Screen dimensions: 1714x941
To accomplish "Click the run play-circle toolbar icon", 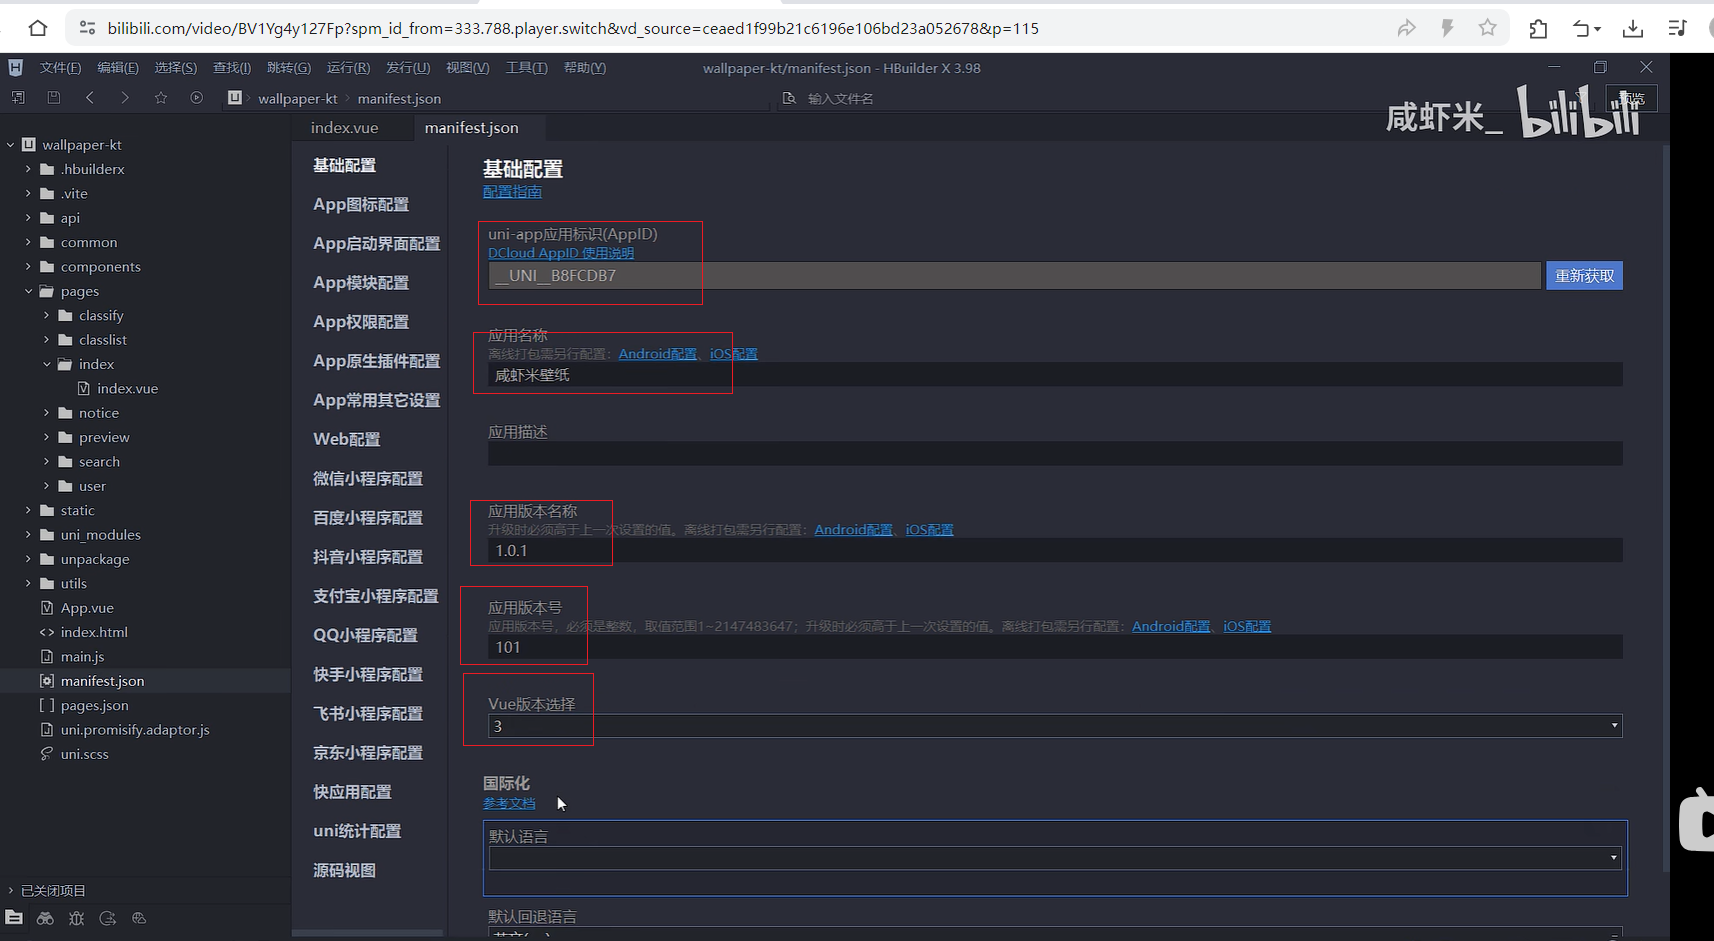I will click(x=197, y=97).
